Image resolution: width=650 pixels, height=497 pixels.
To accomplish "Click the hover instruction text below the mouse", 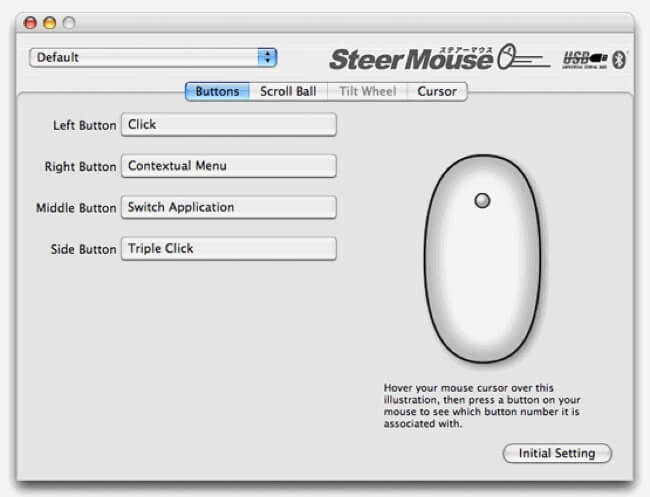I will 482,406.
